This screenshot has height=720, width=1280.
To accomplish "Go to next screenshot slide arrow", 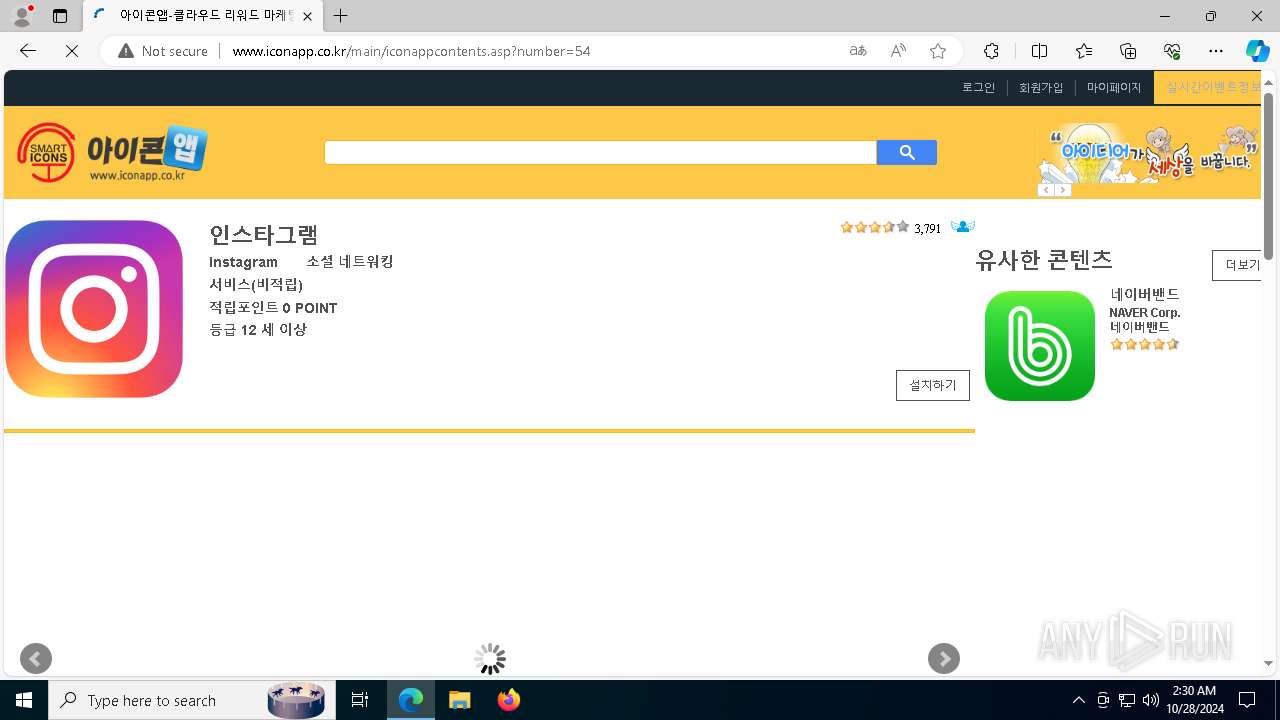I will pos(944,659).
